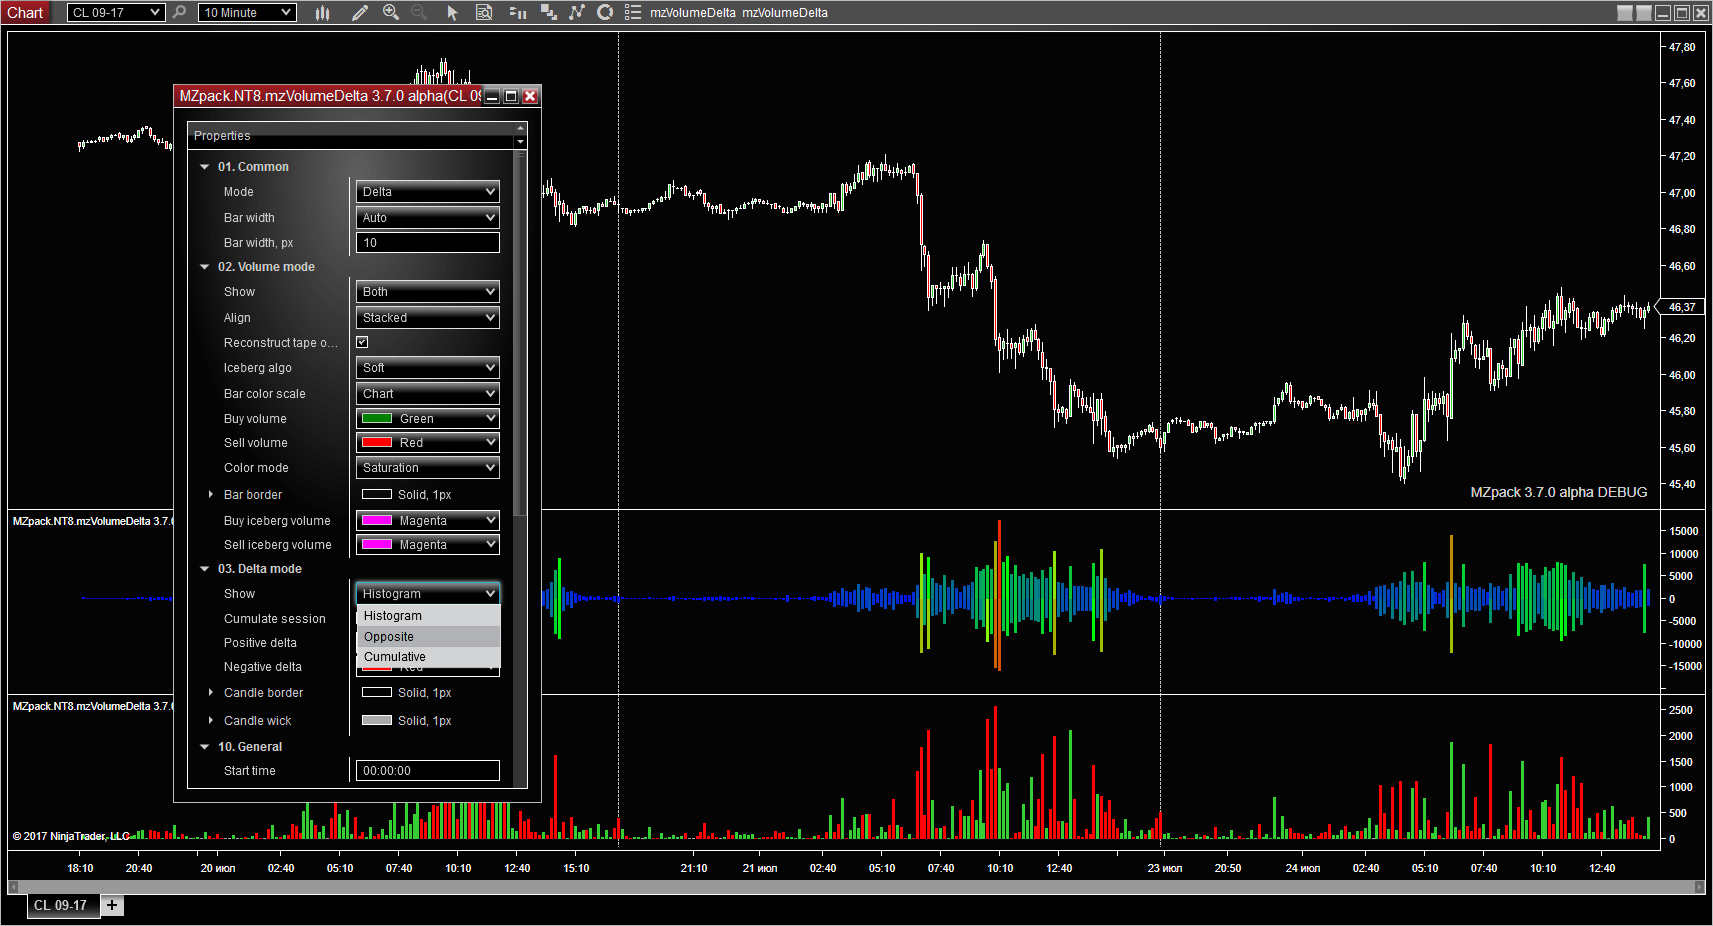The image size is (1713, 926).
Task: Click the instrument search magnifier icon
Action: point(180,13)
